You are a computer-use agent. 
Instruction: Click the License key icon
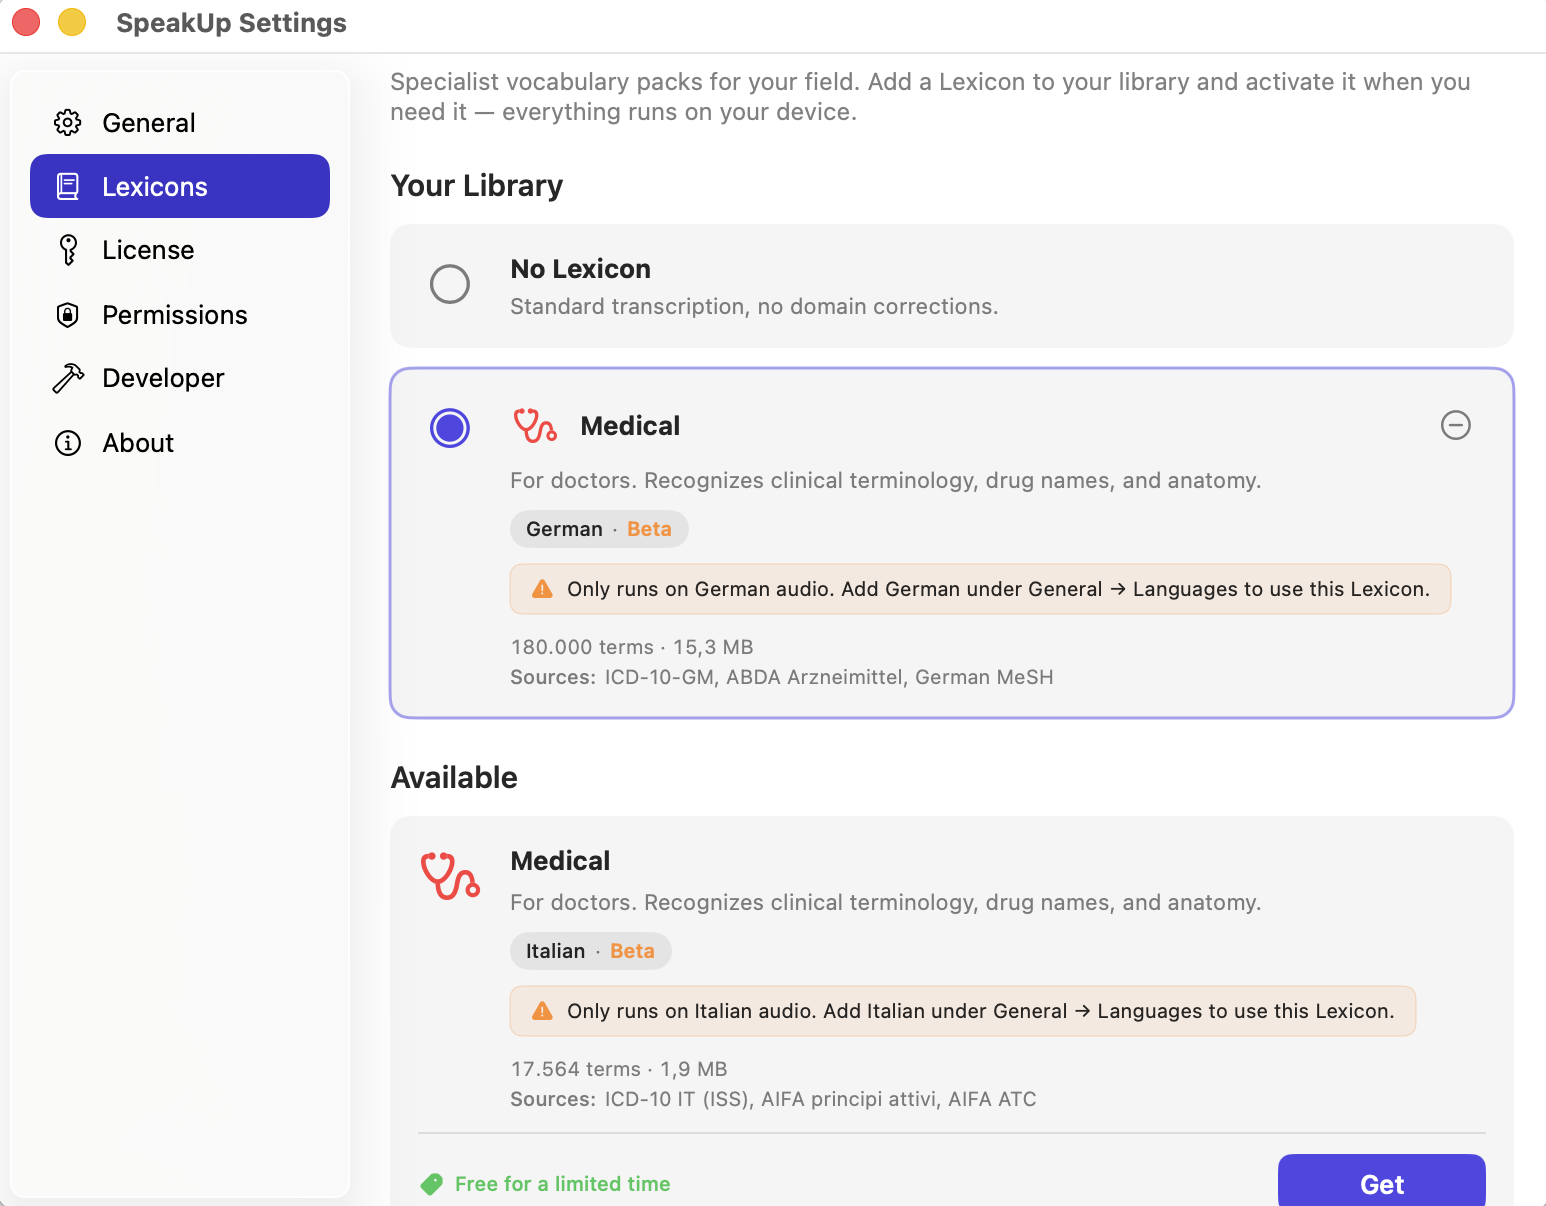pyautogui.click(x=67, y=250)
